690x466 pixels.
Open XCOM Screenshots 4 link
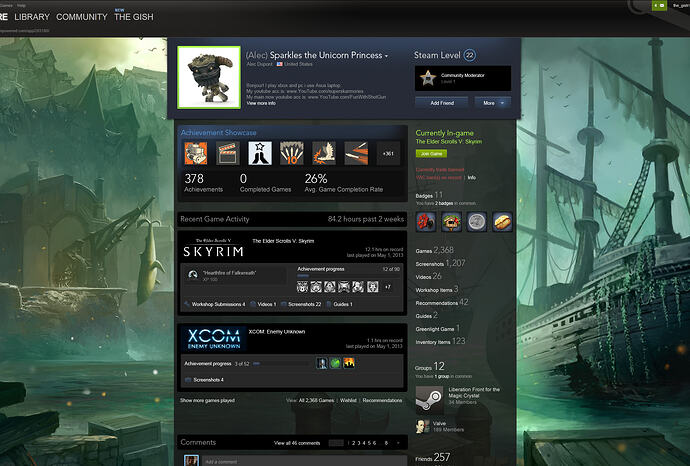point(204,380)
